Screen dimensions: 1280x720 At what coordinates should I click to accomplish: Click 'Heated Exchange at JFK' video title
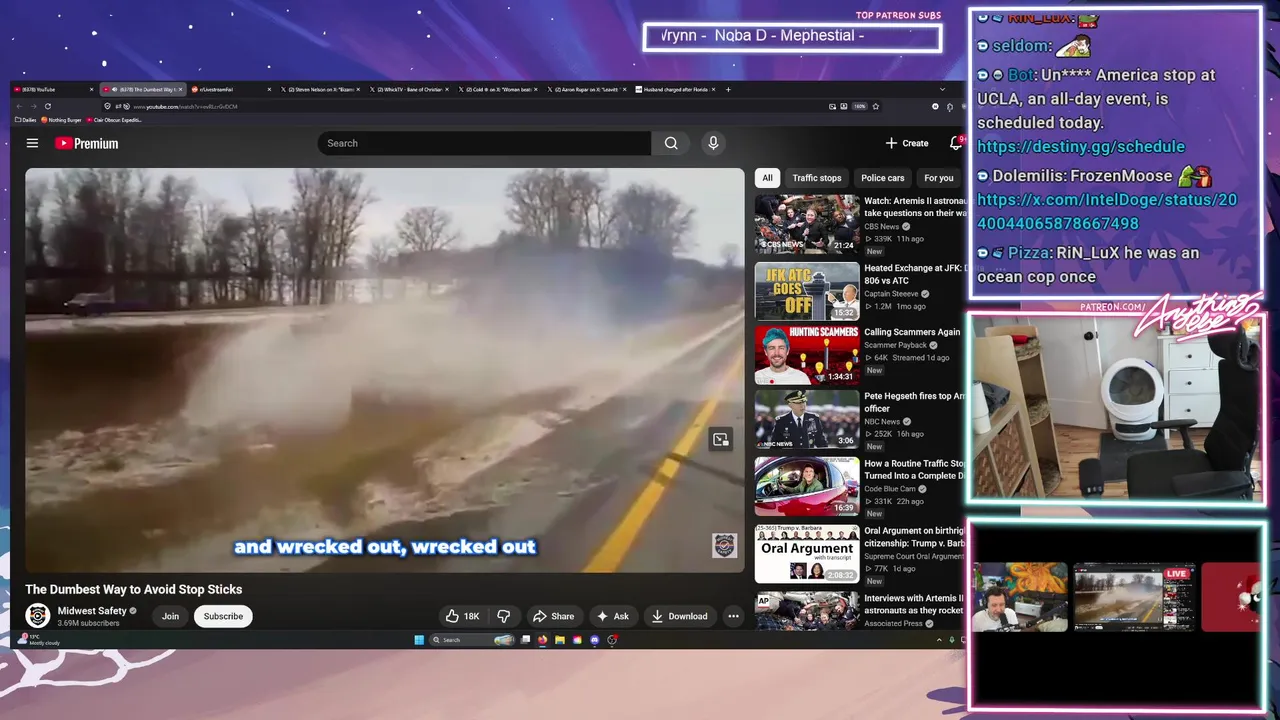tap(914, 274)
